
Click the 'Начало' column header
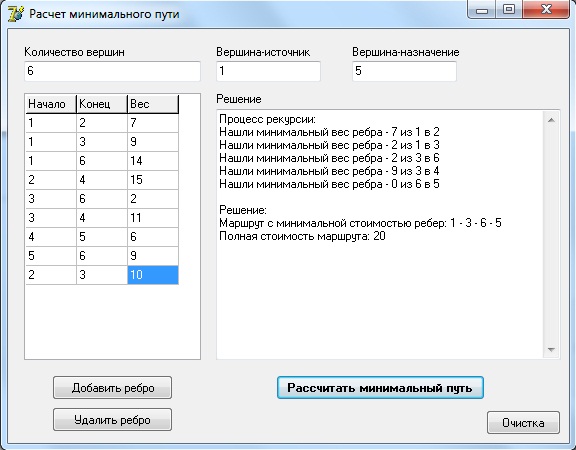pyautogui.click(x=51, y=104)
